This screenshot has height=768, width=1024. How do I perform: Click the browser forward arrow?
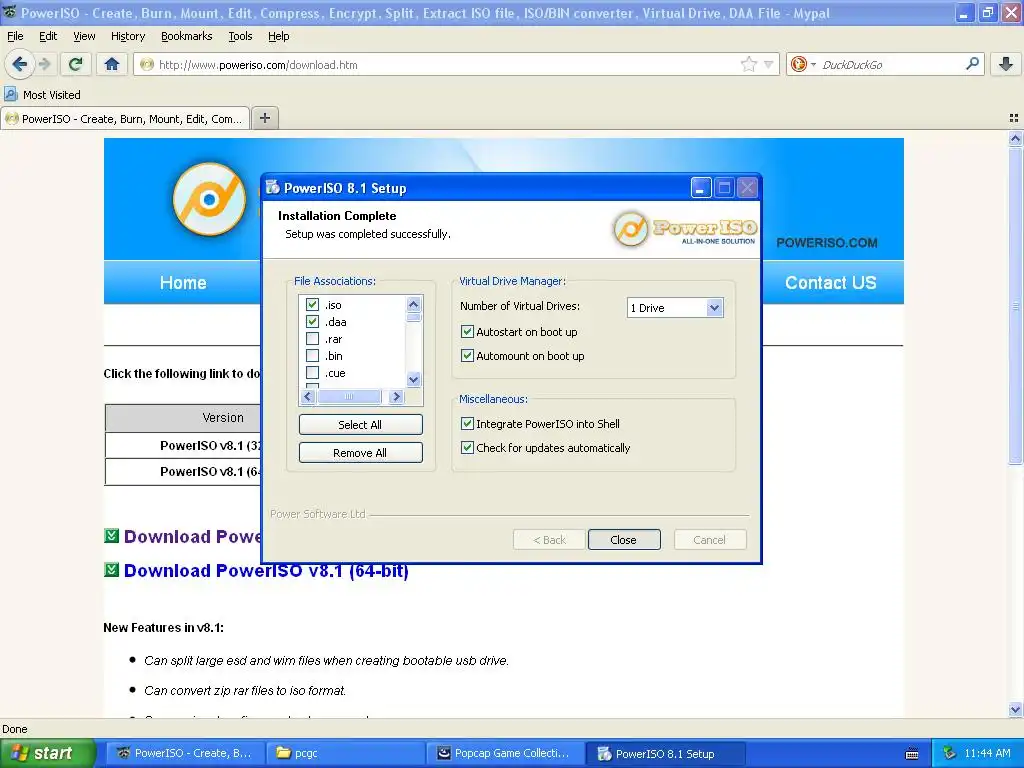44,64
